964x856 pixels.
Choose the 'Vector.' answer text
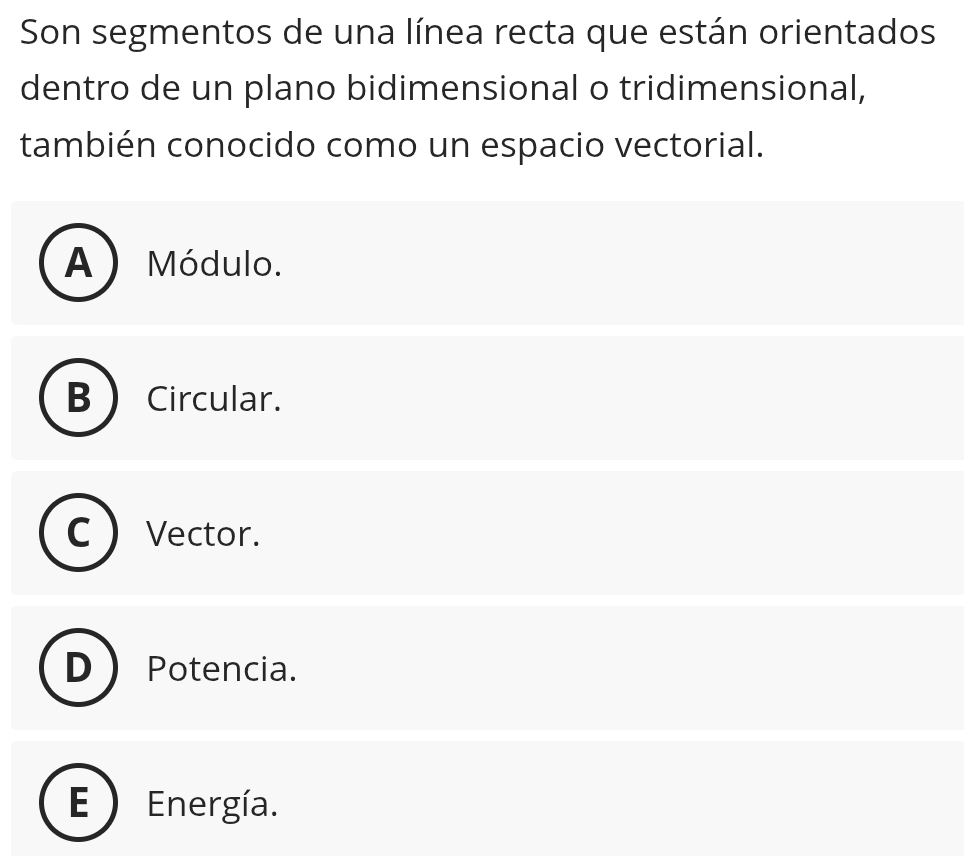point(203,535)
